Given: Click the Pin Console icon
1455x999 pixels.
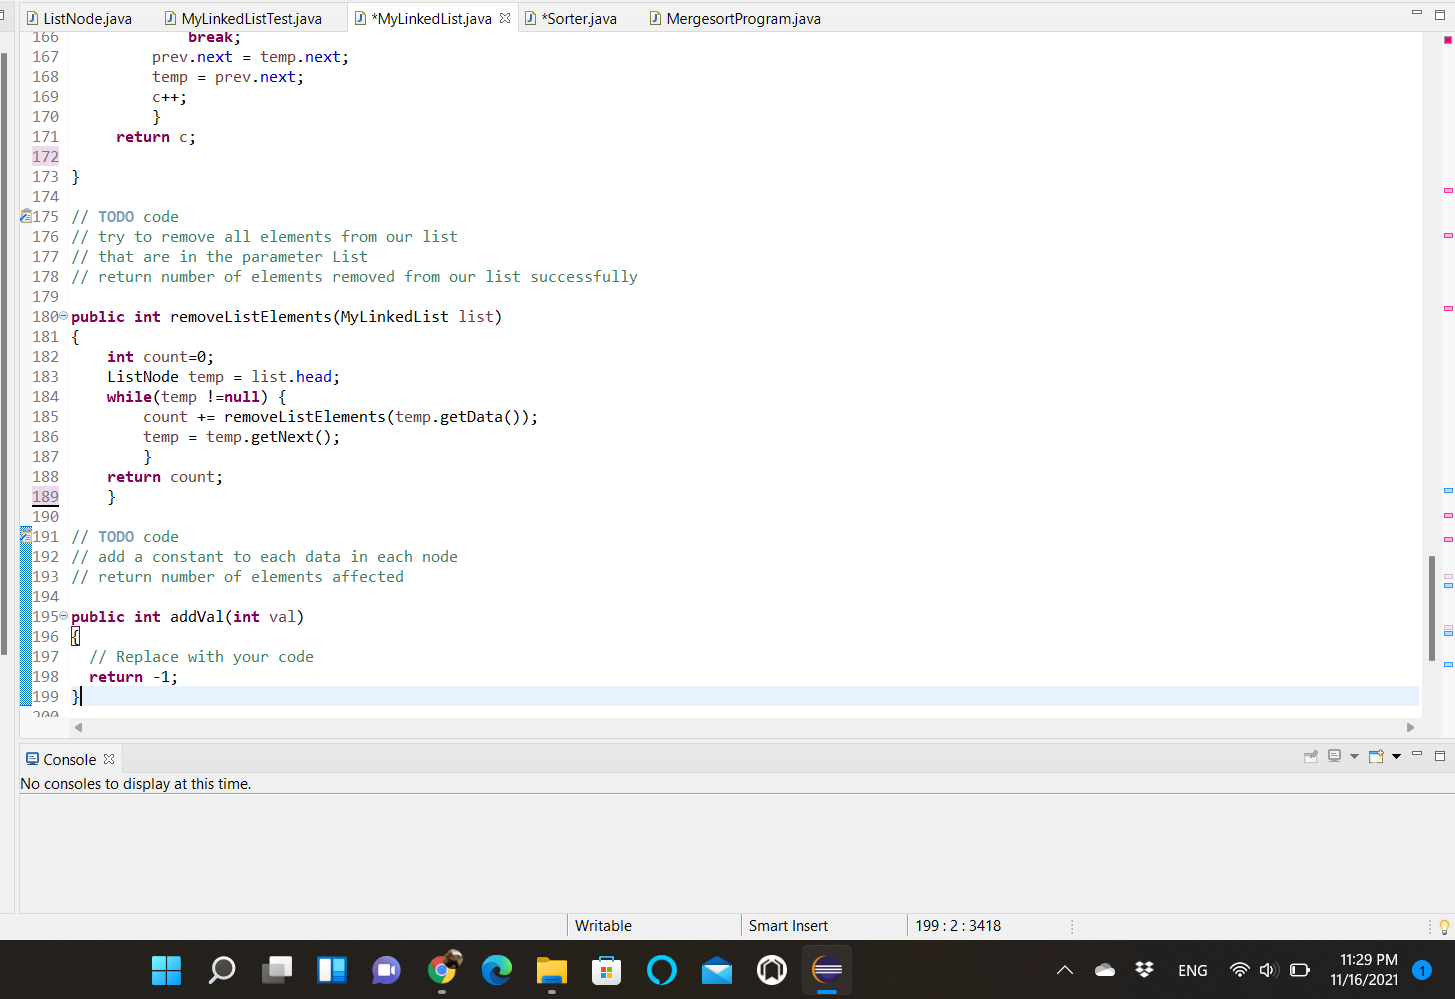Looking at the screenshot, I should [1311, 756].
